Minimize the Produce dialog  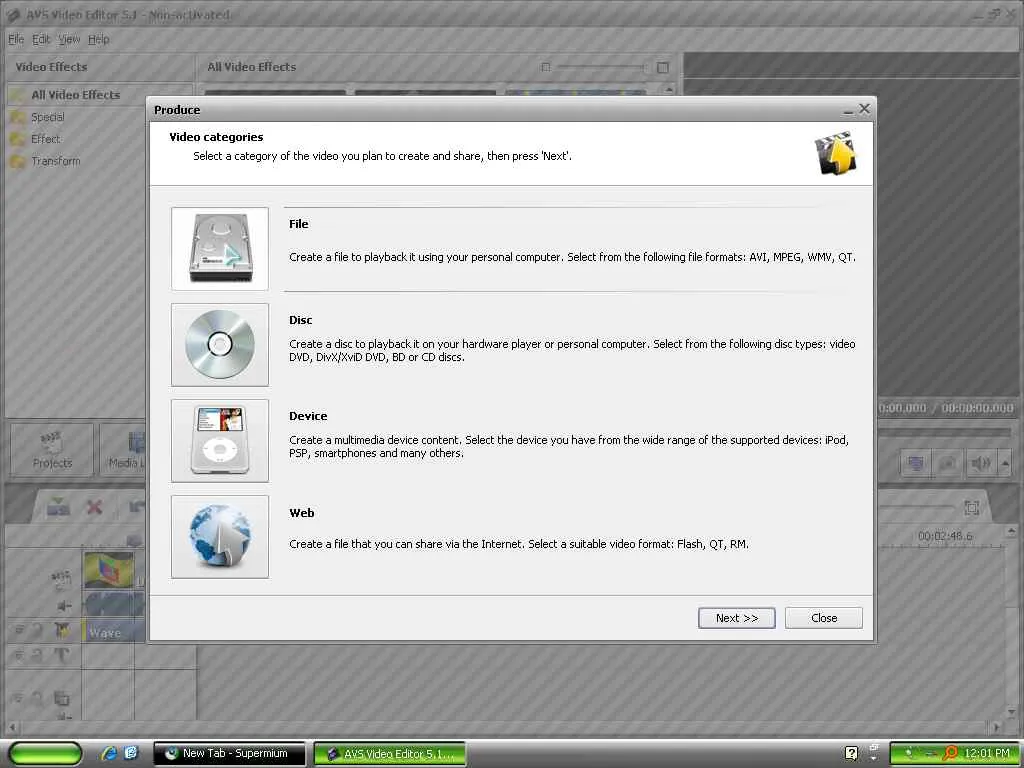pos(848,110)
